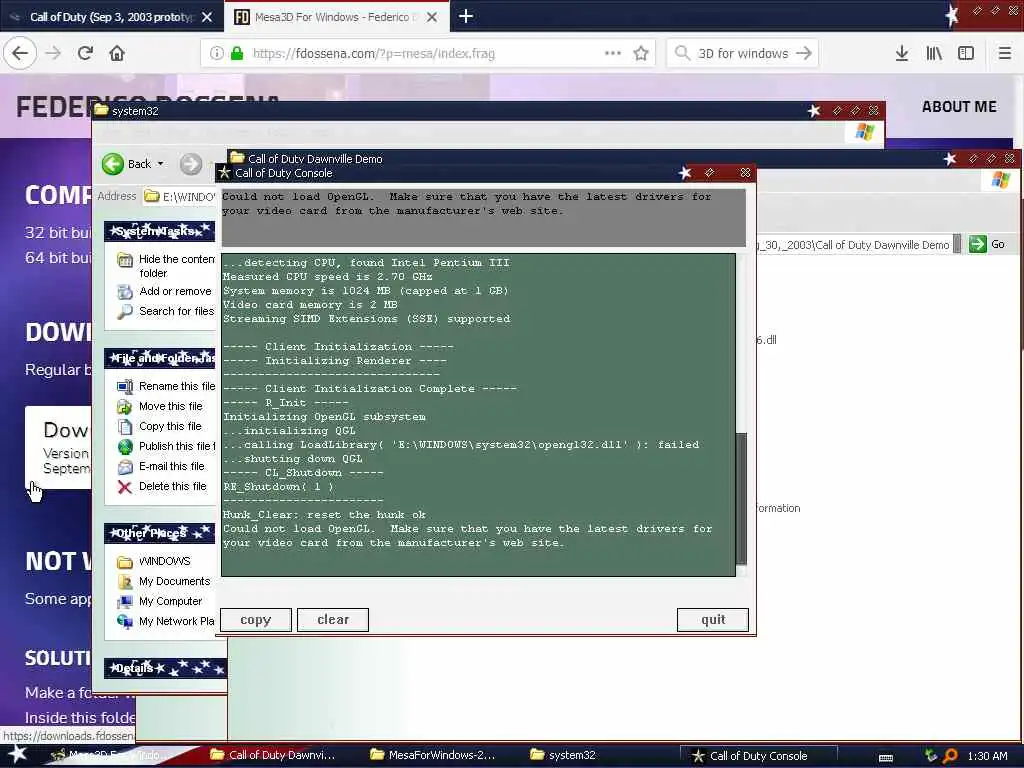1024x768 pixels.
Task: Collapse the System Tasks panel
Action: [159, 231]
